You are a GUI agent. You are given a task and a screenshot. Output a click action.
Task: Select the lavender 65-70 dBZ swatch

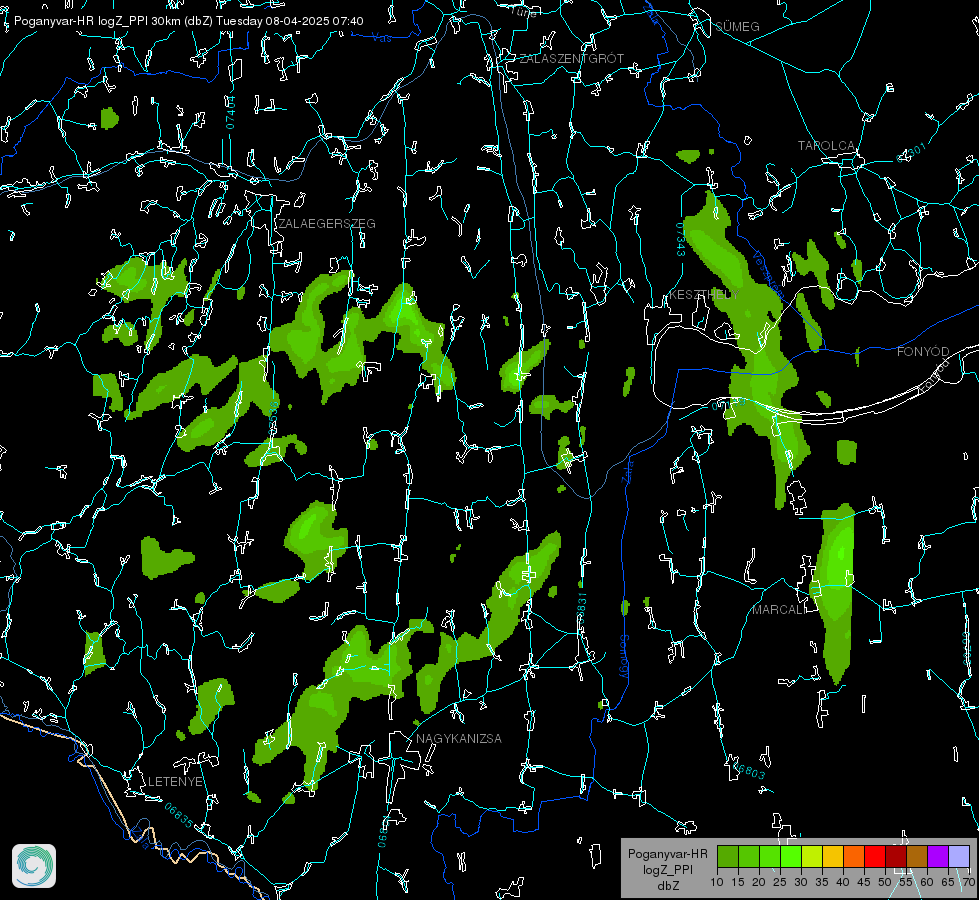(x=959, y=856)
